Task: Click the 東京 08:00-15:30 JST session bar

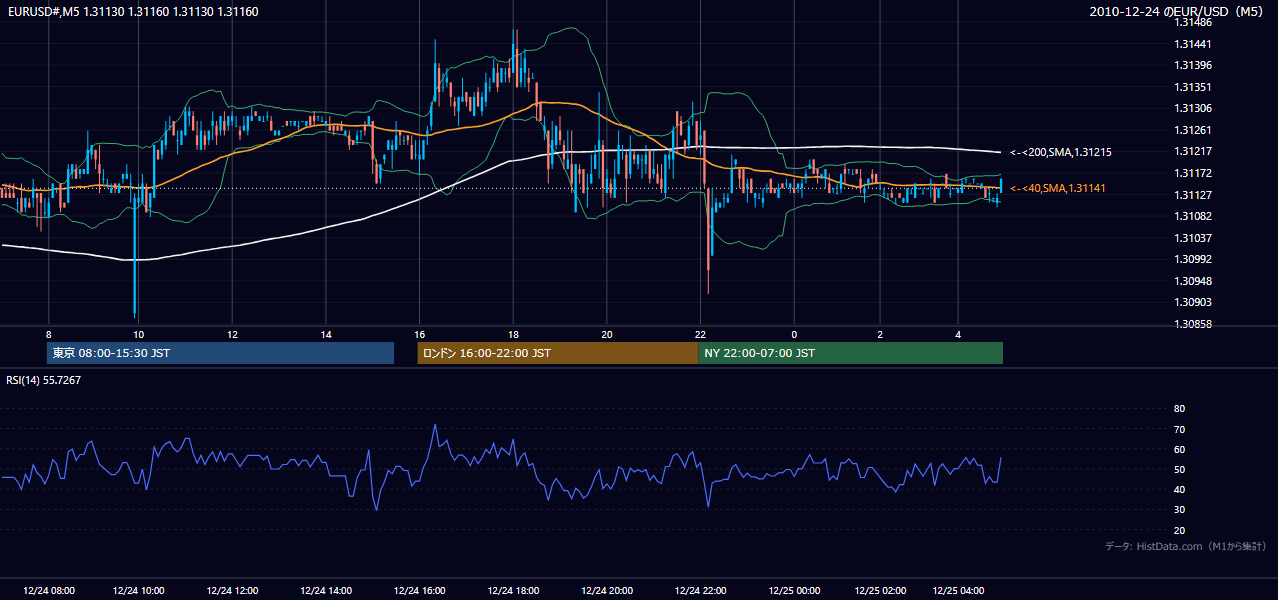Action: (220, 353)
